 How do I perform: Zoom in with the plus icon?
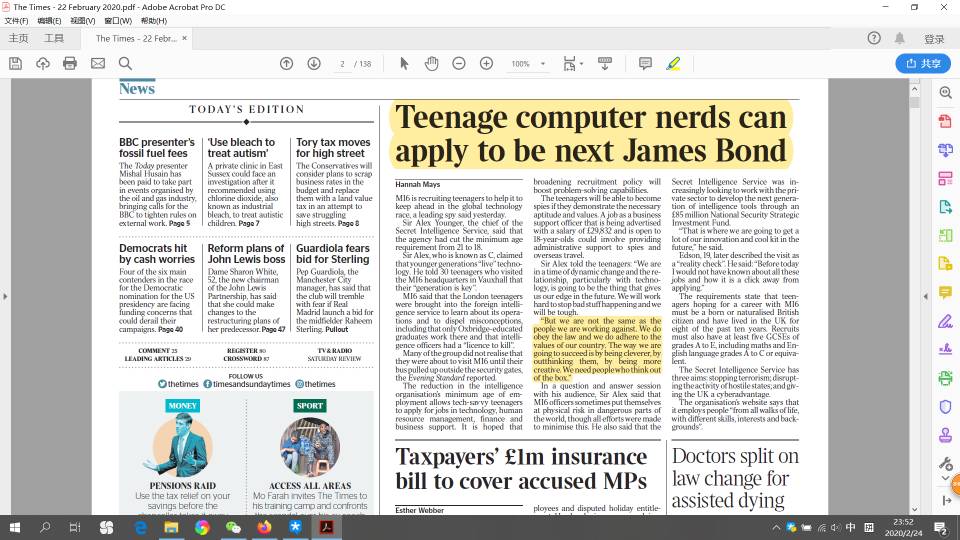click(x=486, y=63)
